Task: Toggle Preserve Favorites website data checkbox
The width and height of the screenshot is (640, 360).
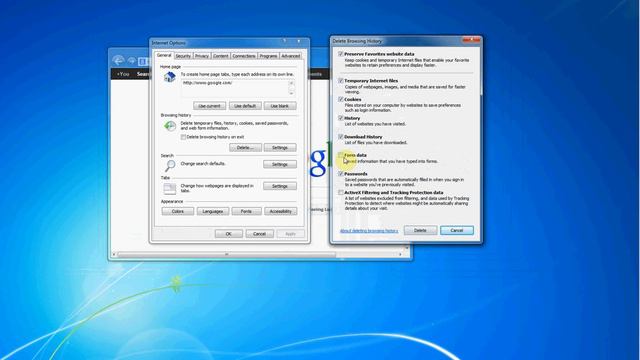Action: pyautogui.click(x=340, y=54)
